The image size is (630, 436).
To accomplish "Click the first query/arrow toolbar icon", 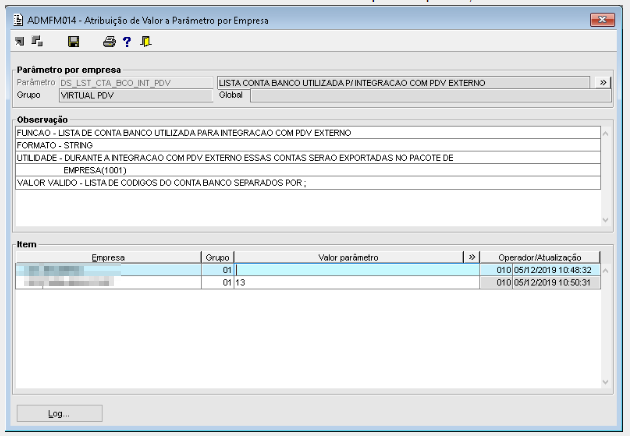I will pyautogui.click(x=19, y=41).
